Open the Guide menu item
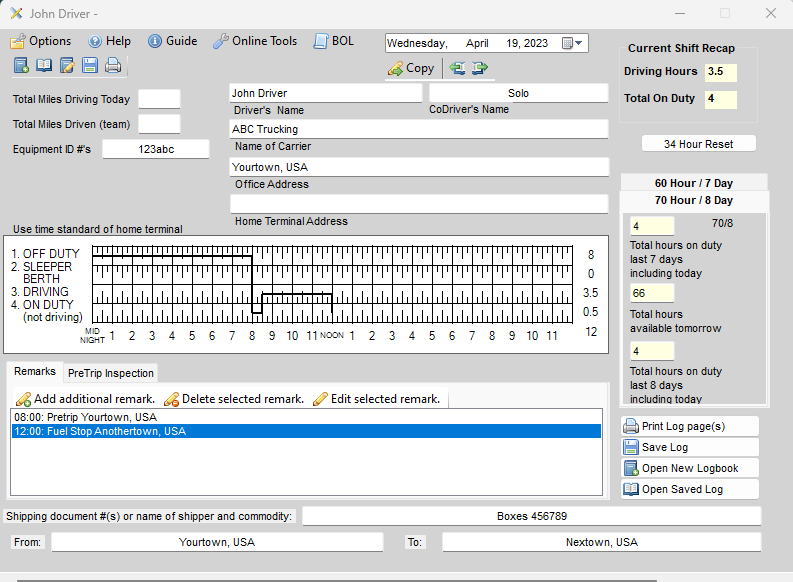The width and height of the screenshot is (793, 582). pos(172,41)
